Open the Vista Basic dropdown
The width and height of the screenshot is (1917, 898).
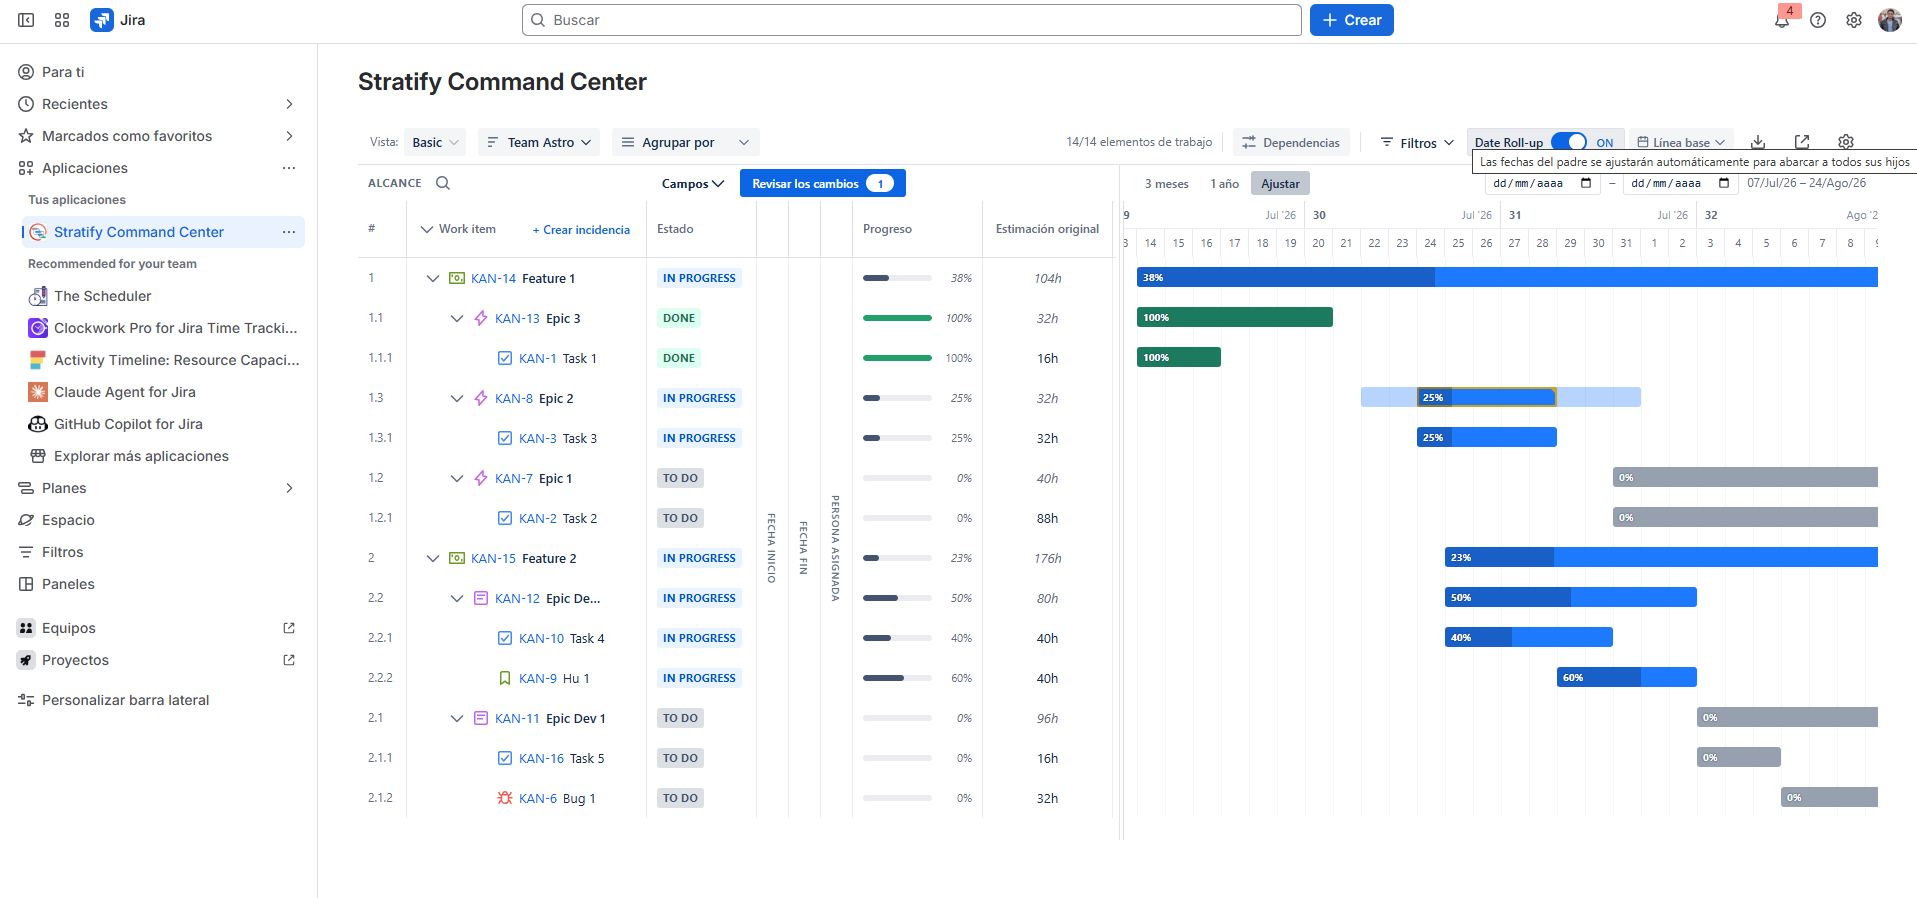click(x=436, y=142)
